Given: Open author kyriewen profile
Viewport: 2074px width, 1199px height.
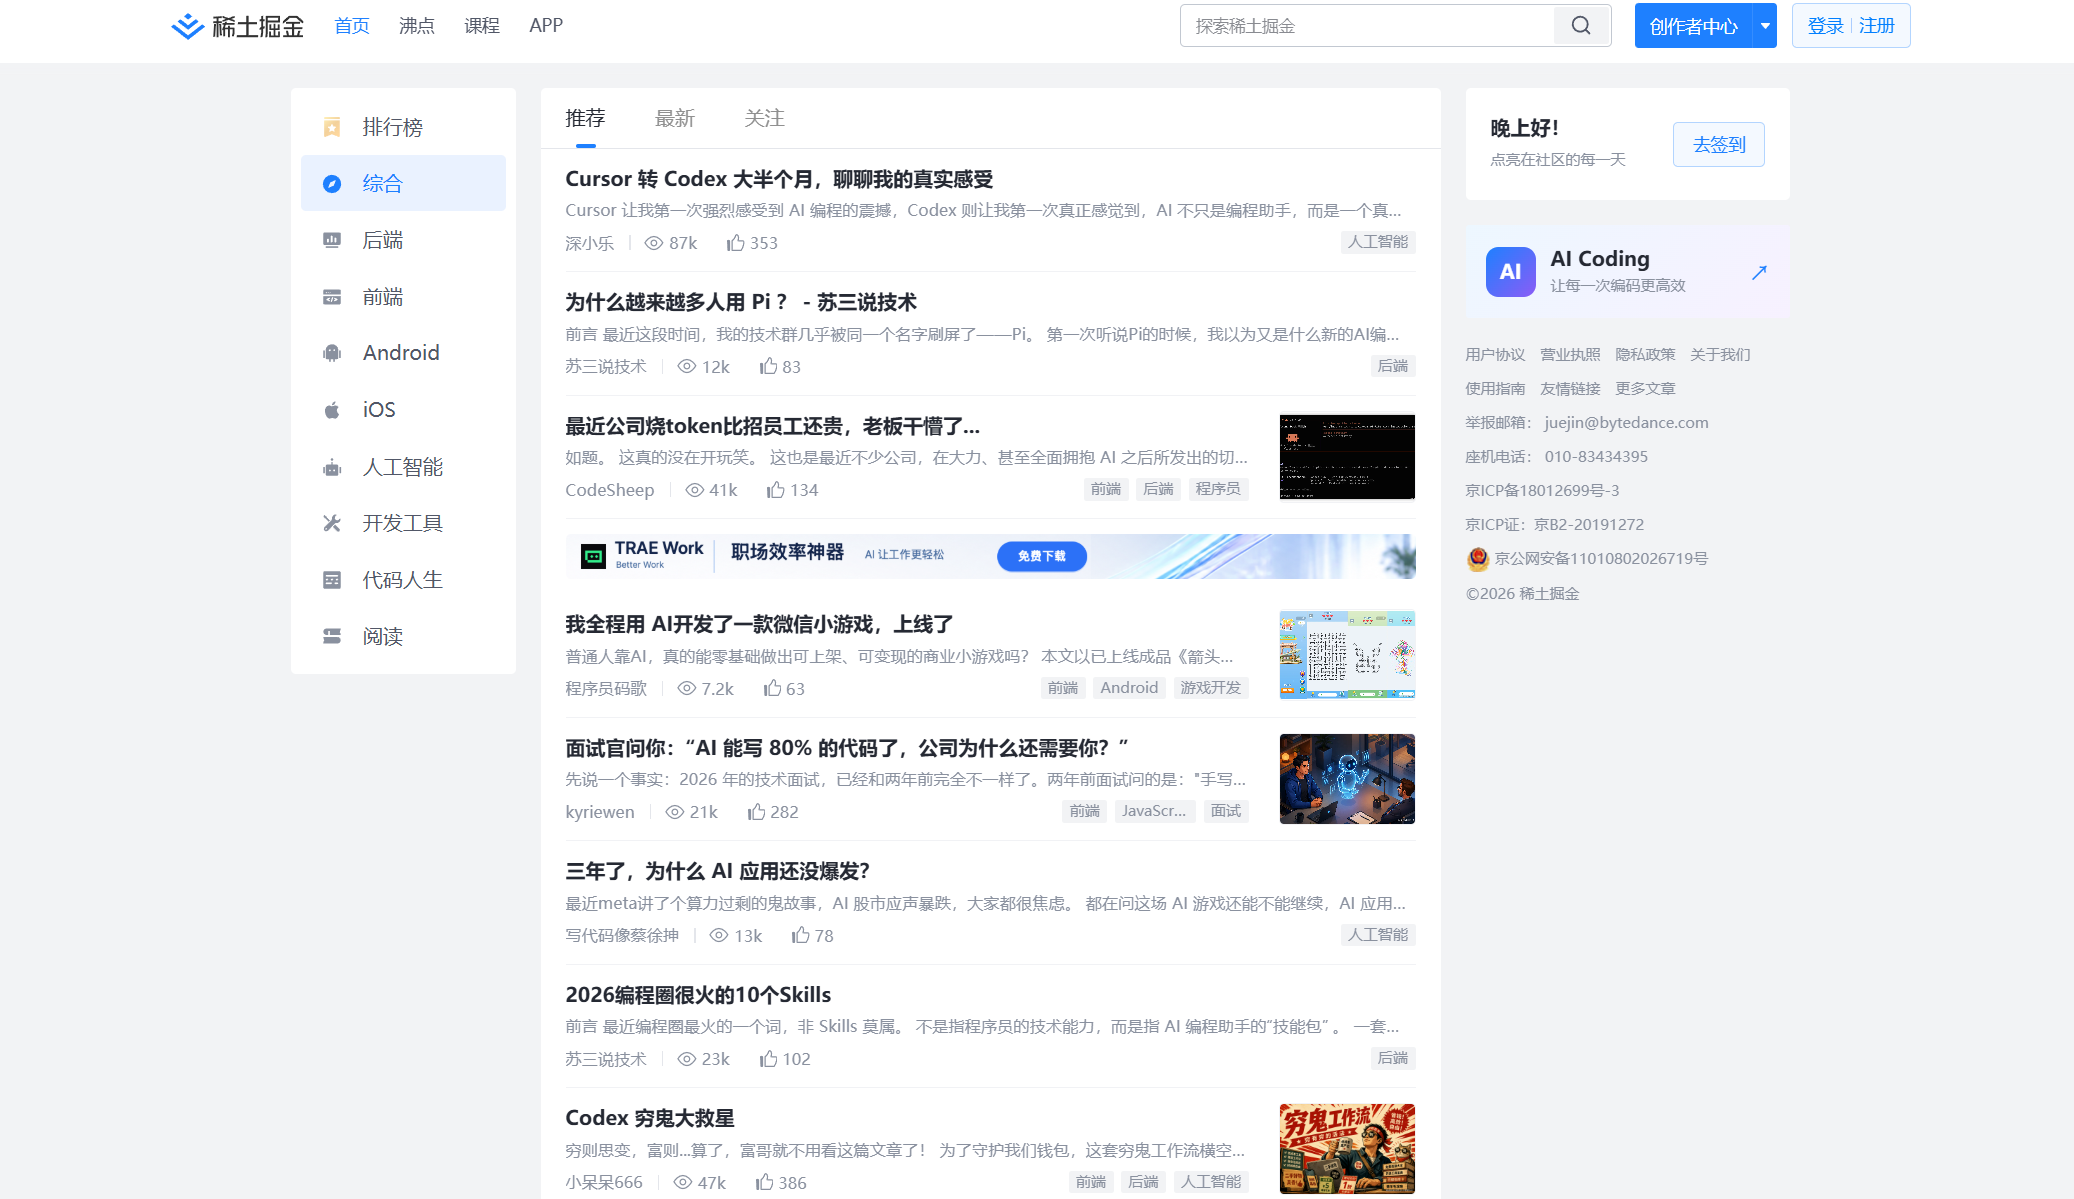Looking at the screenshot, I should tap(600, 812).
